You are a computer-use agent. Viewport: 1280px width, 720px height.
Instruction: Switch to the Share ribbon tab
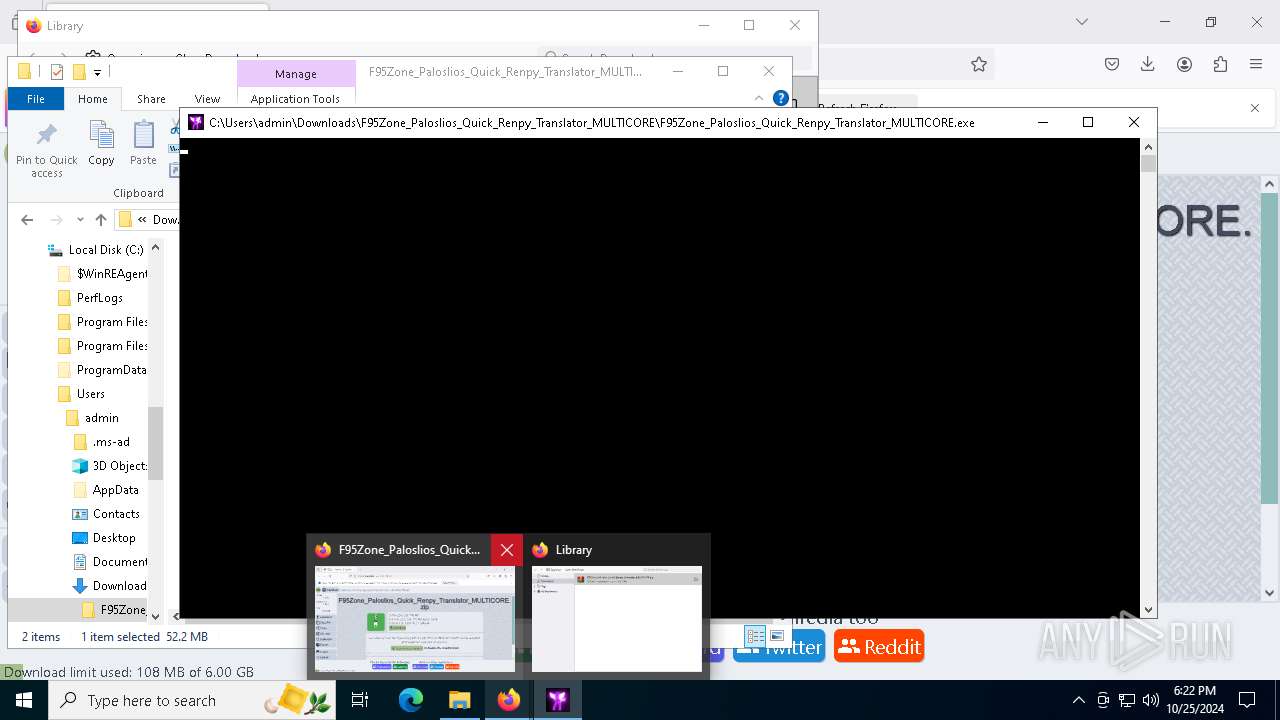point(151,99)
